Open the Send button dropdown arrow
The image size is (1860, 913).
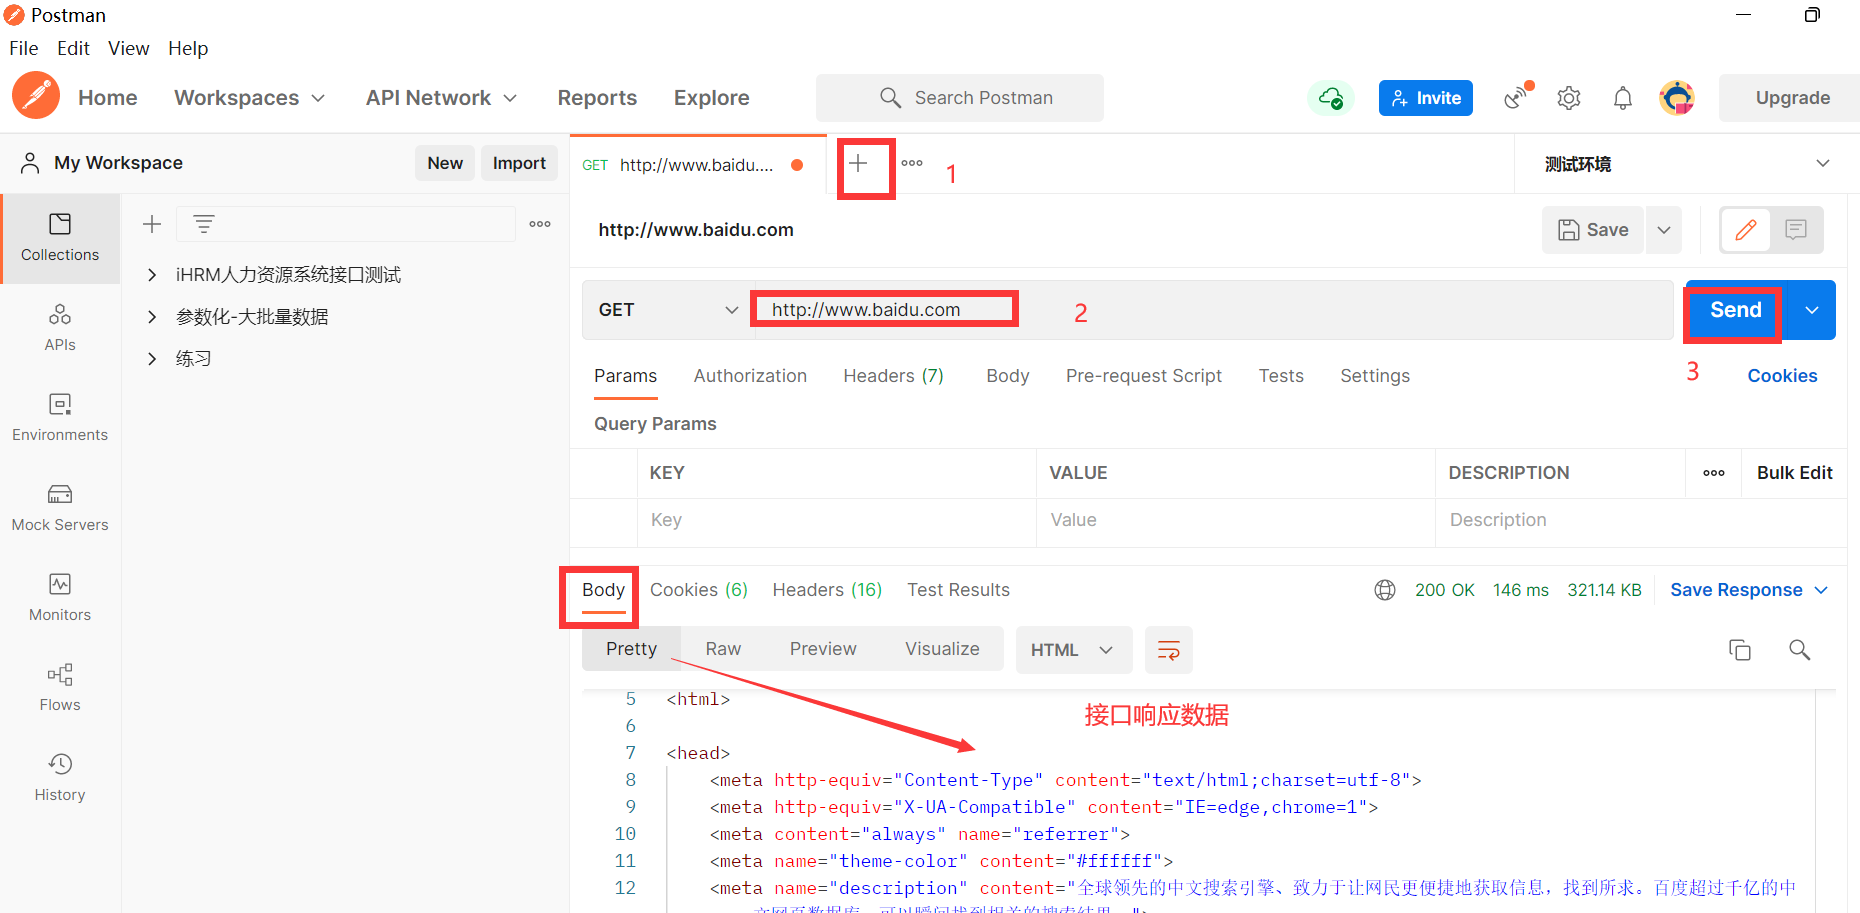click(x=1811, y=310)
